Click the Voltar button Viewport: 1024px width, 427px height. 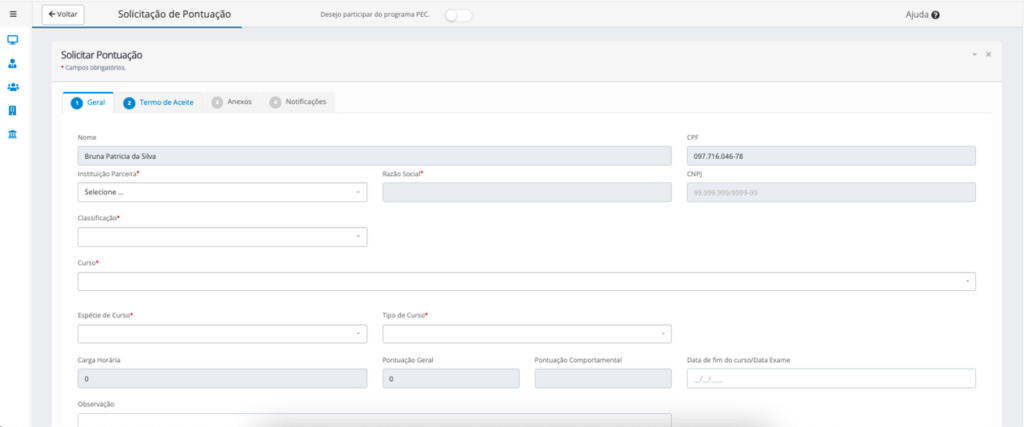tap(63, 14)
